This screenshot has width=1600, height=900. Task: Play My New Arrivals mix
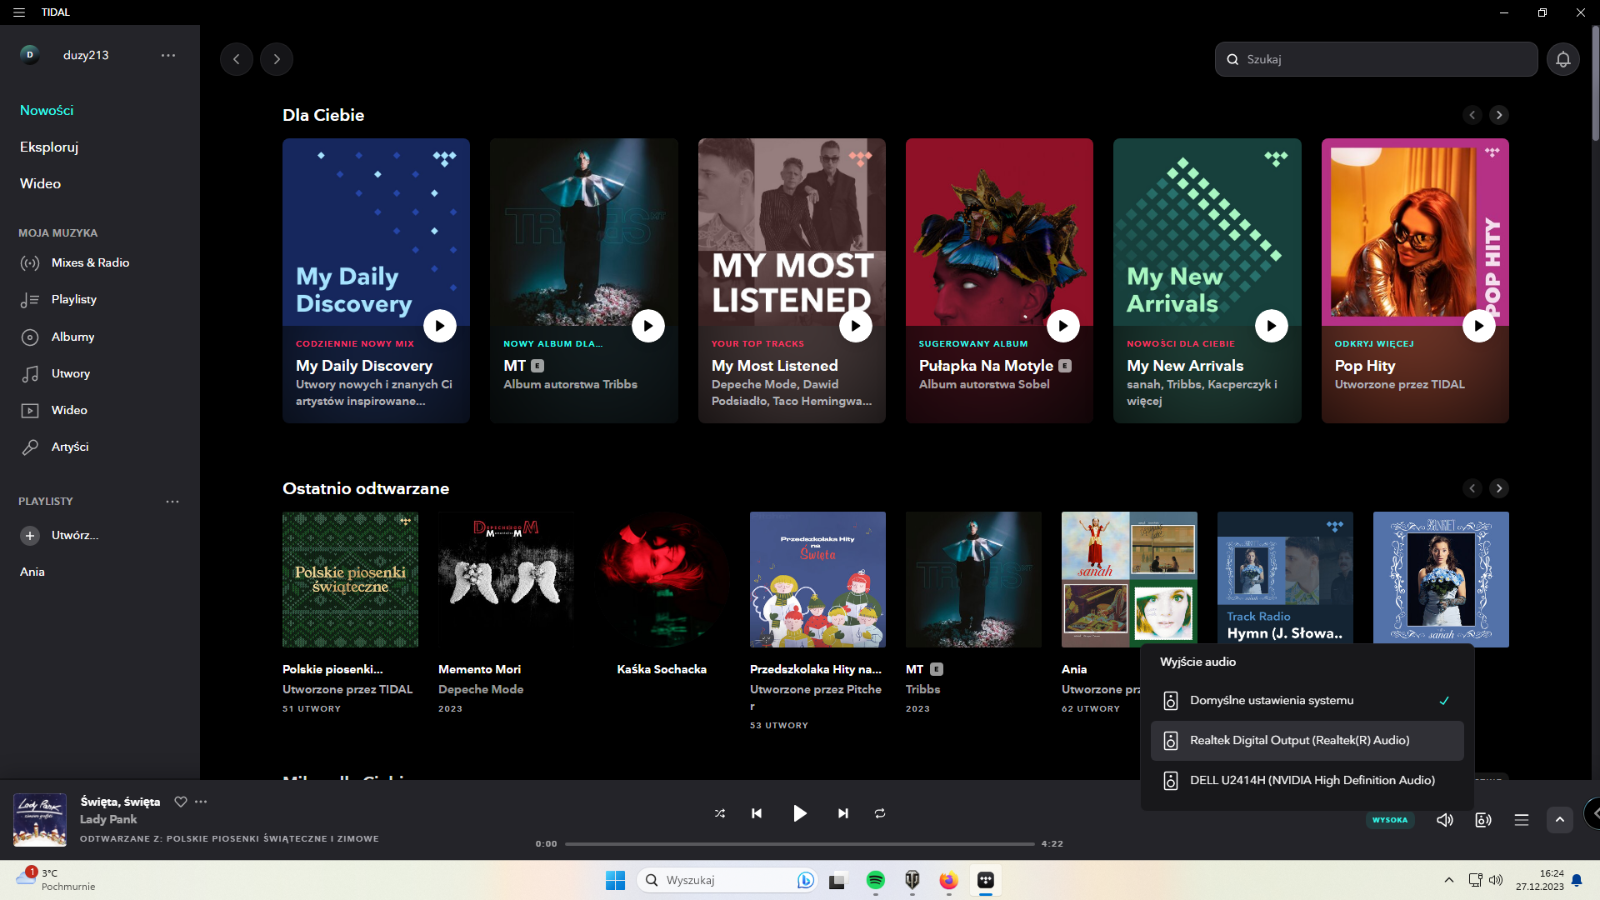pos(1271,325)
